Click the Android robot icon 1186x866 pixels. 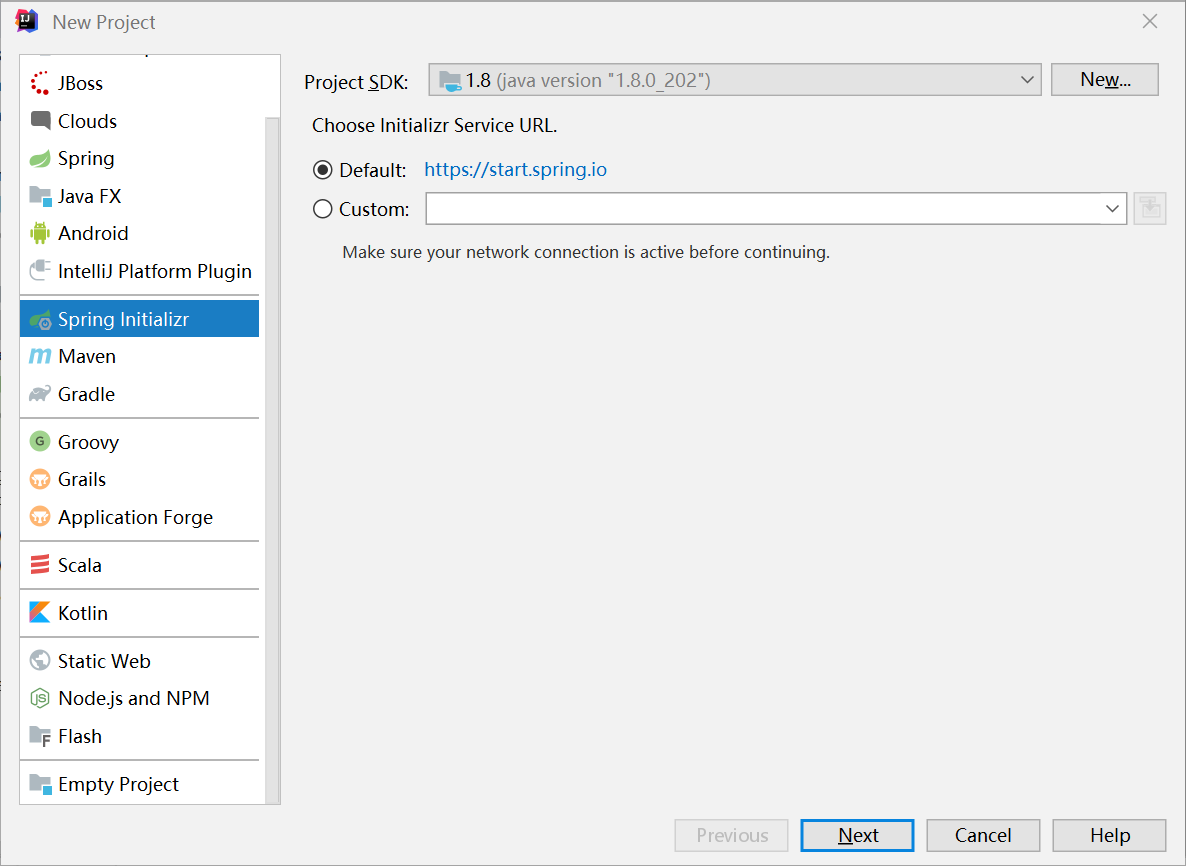(x=40, y=233)
